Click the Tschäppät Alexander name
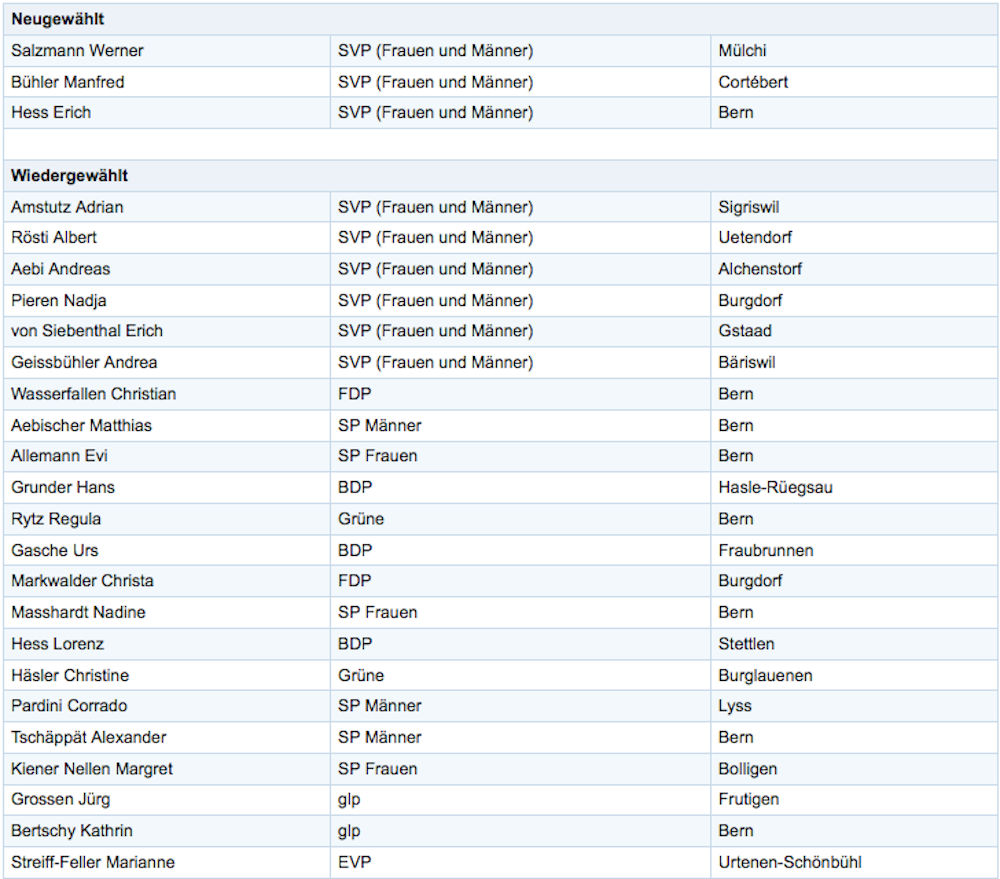This screenshot has height=879, width=1000. (89, 737)
